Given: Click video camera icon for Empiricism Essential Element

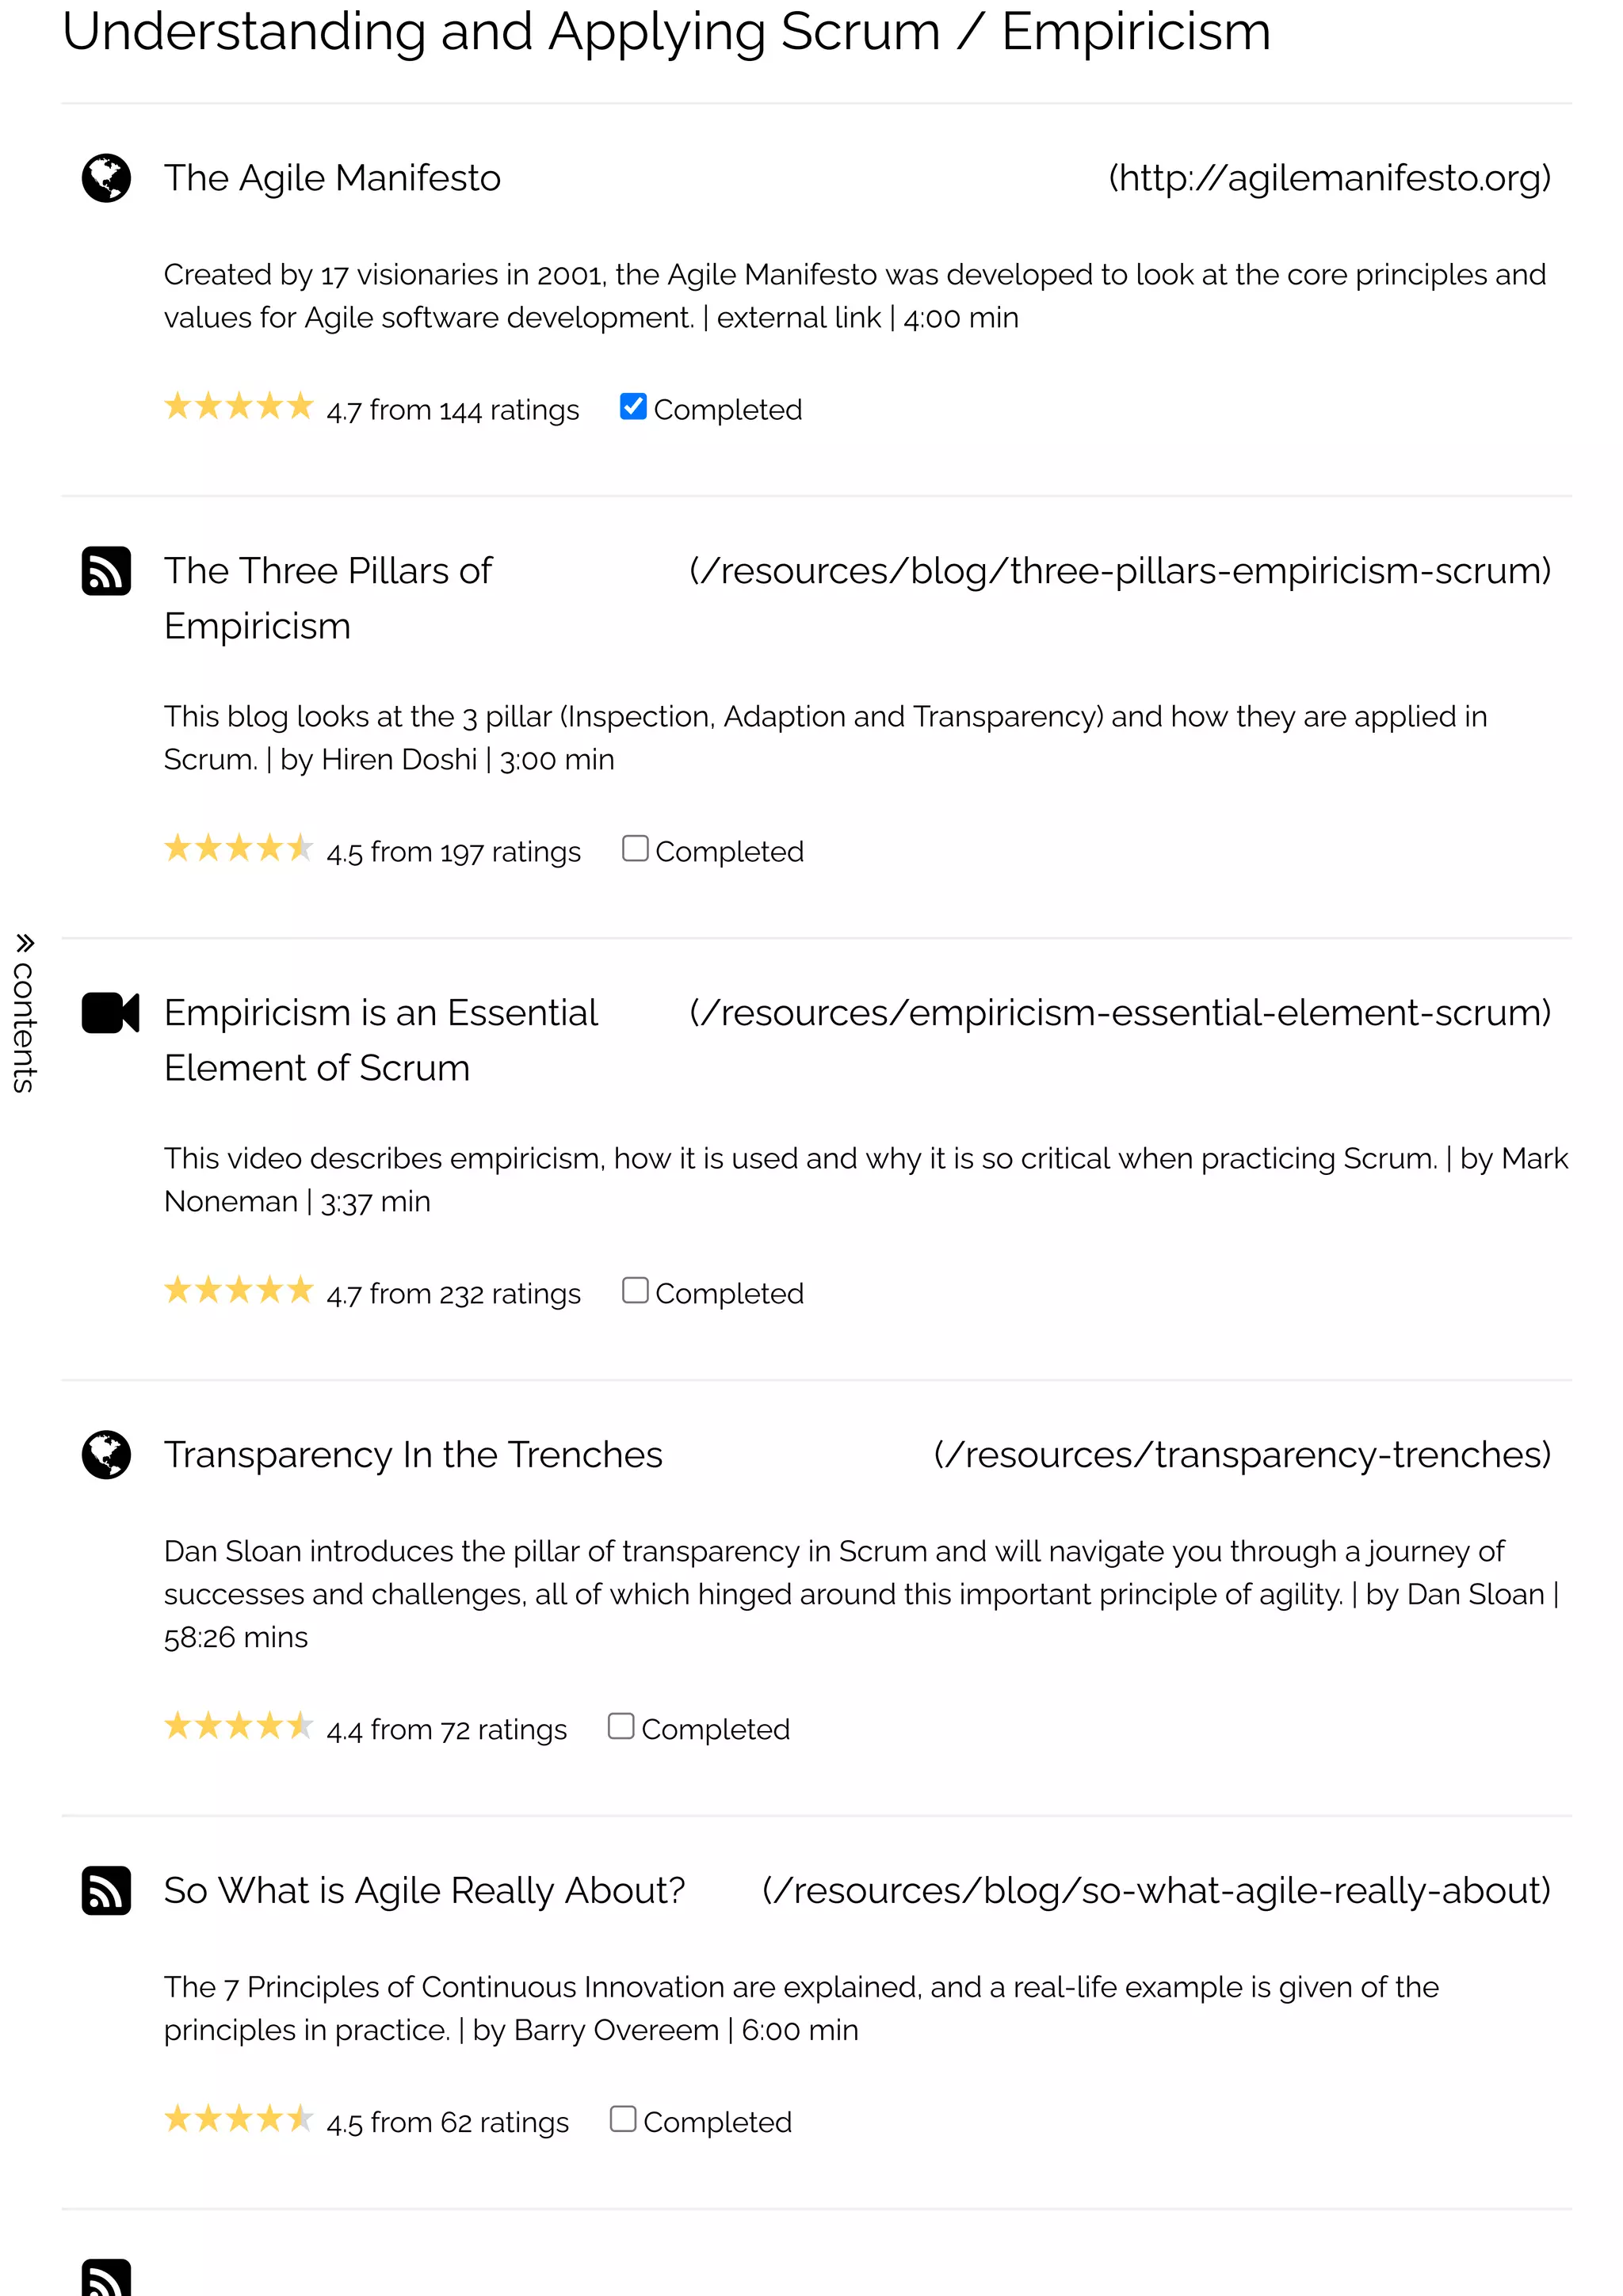Looking at the screenshot, I should click(x=110, y=1013).
